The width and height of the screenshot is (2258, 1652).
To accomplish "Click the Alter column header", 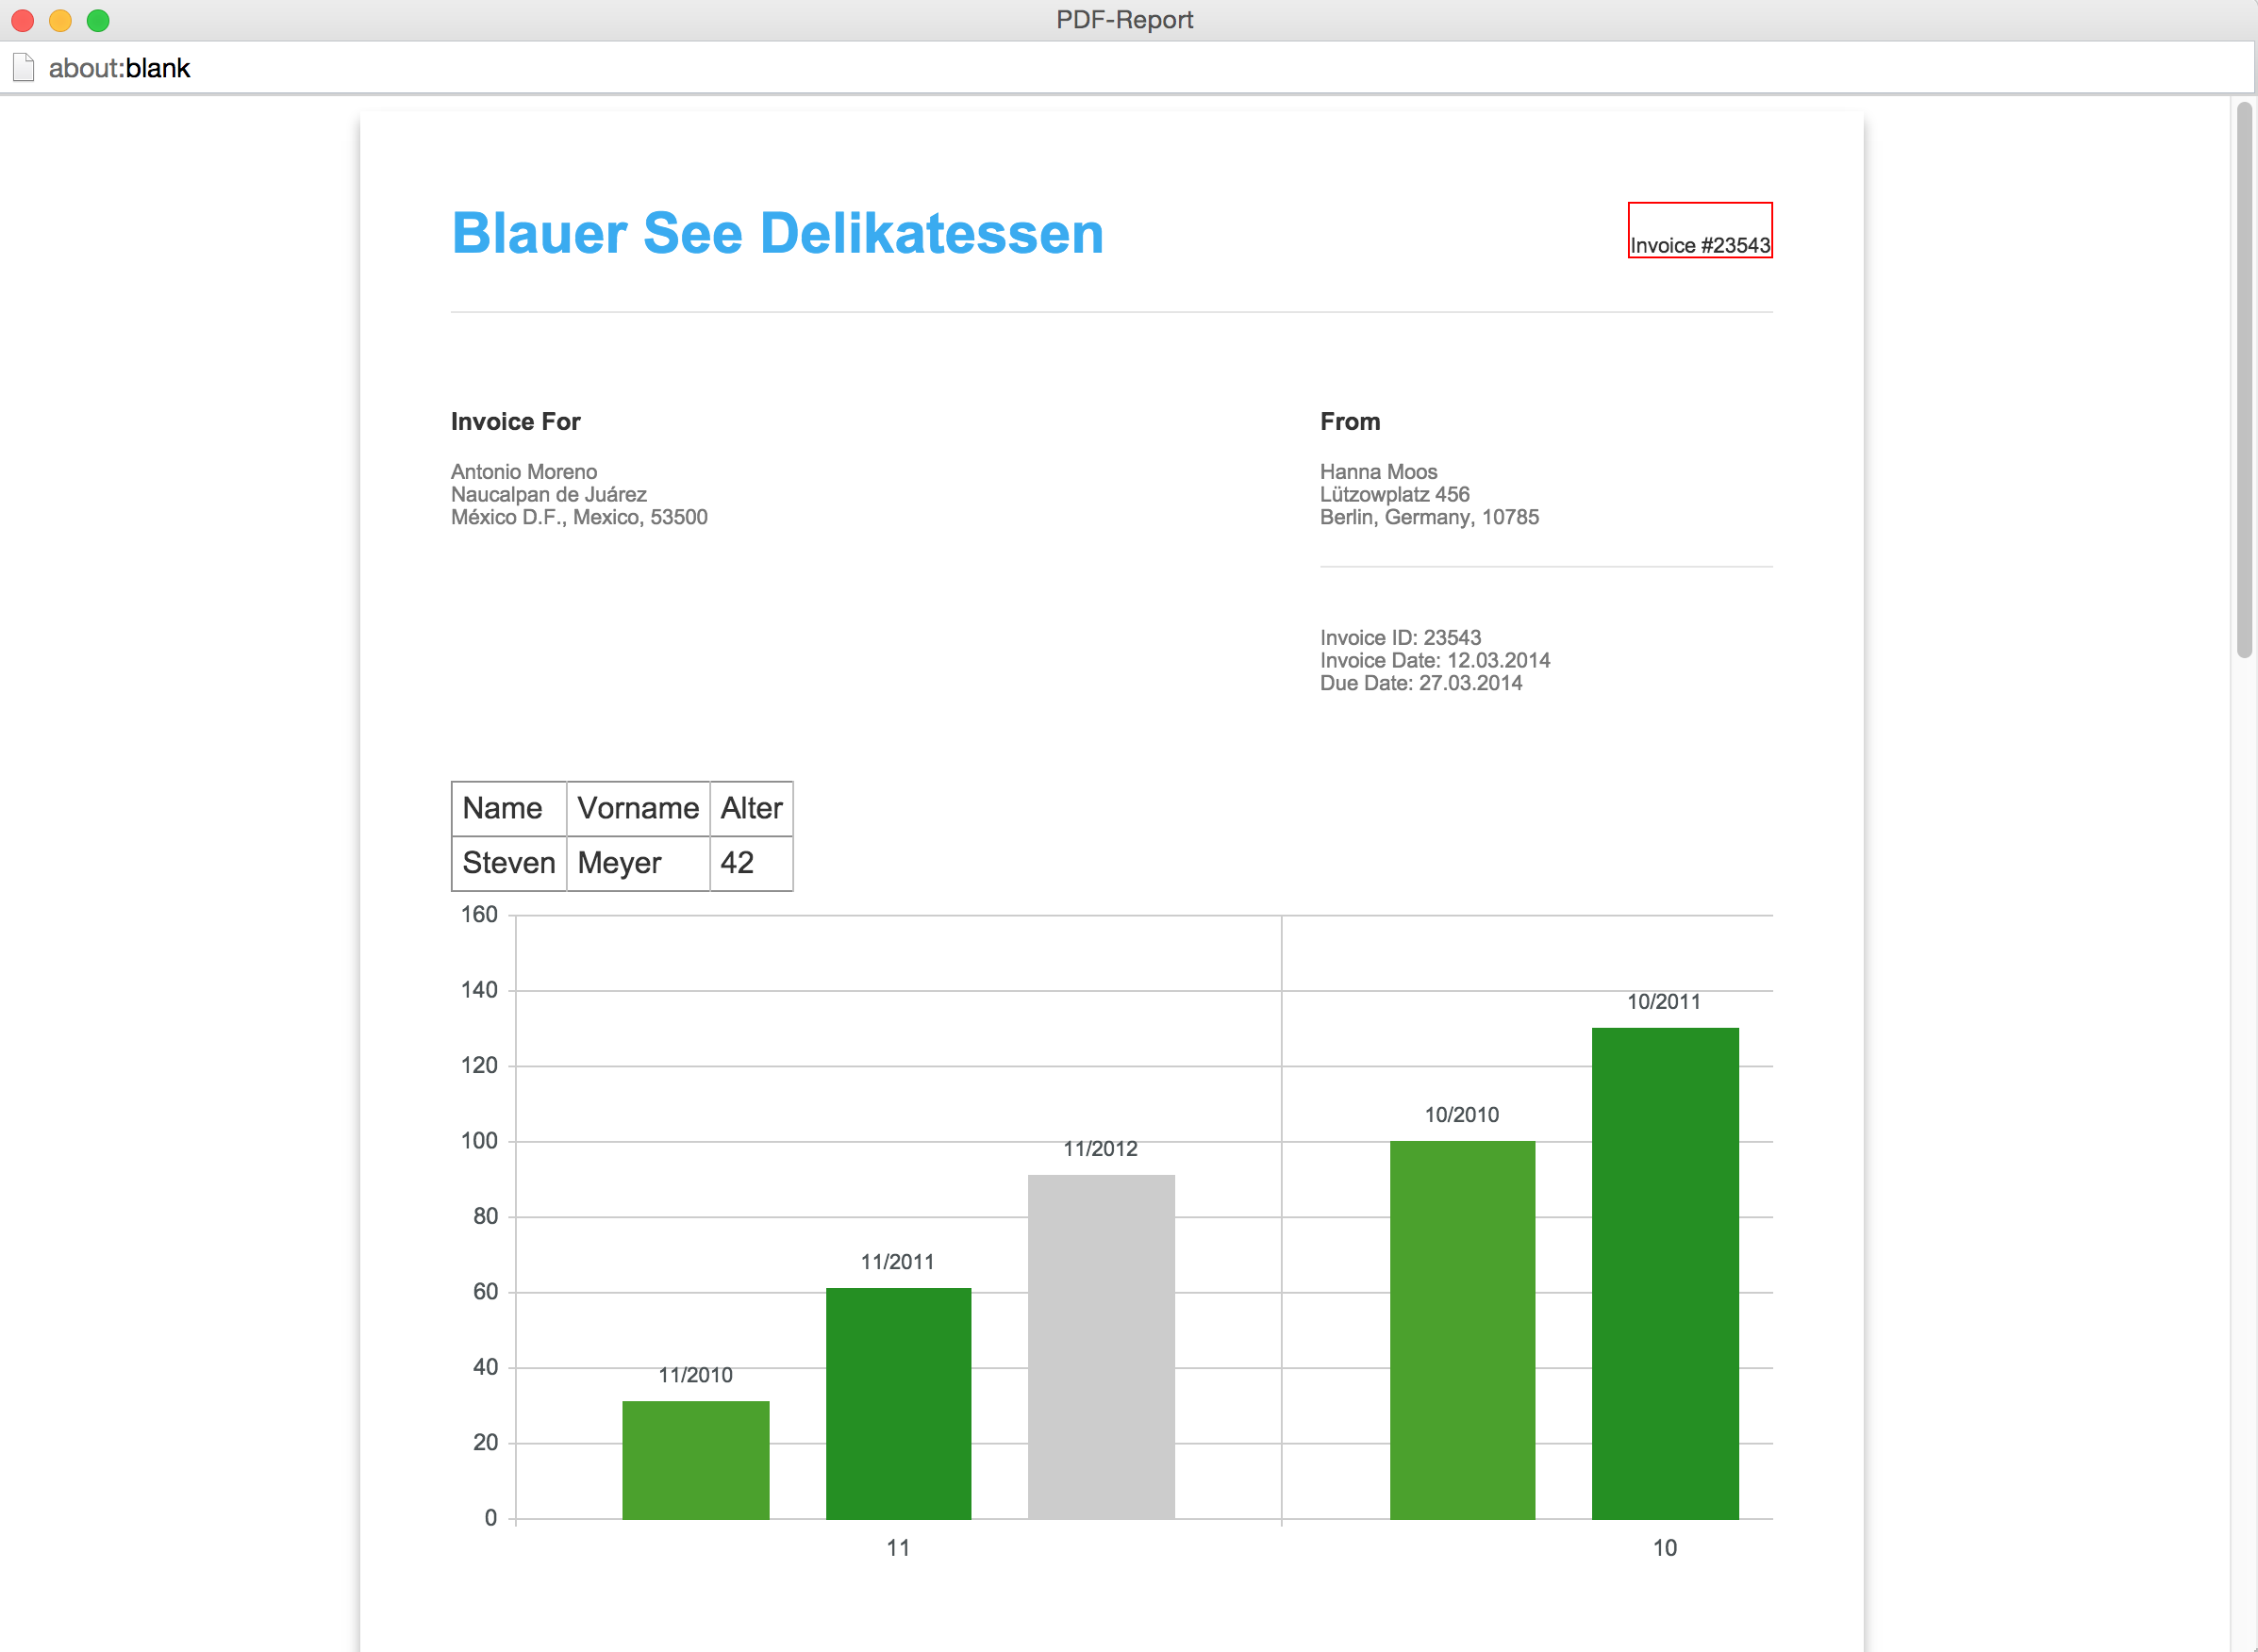I will point(751,808).
